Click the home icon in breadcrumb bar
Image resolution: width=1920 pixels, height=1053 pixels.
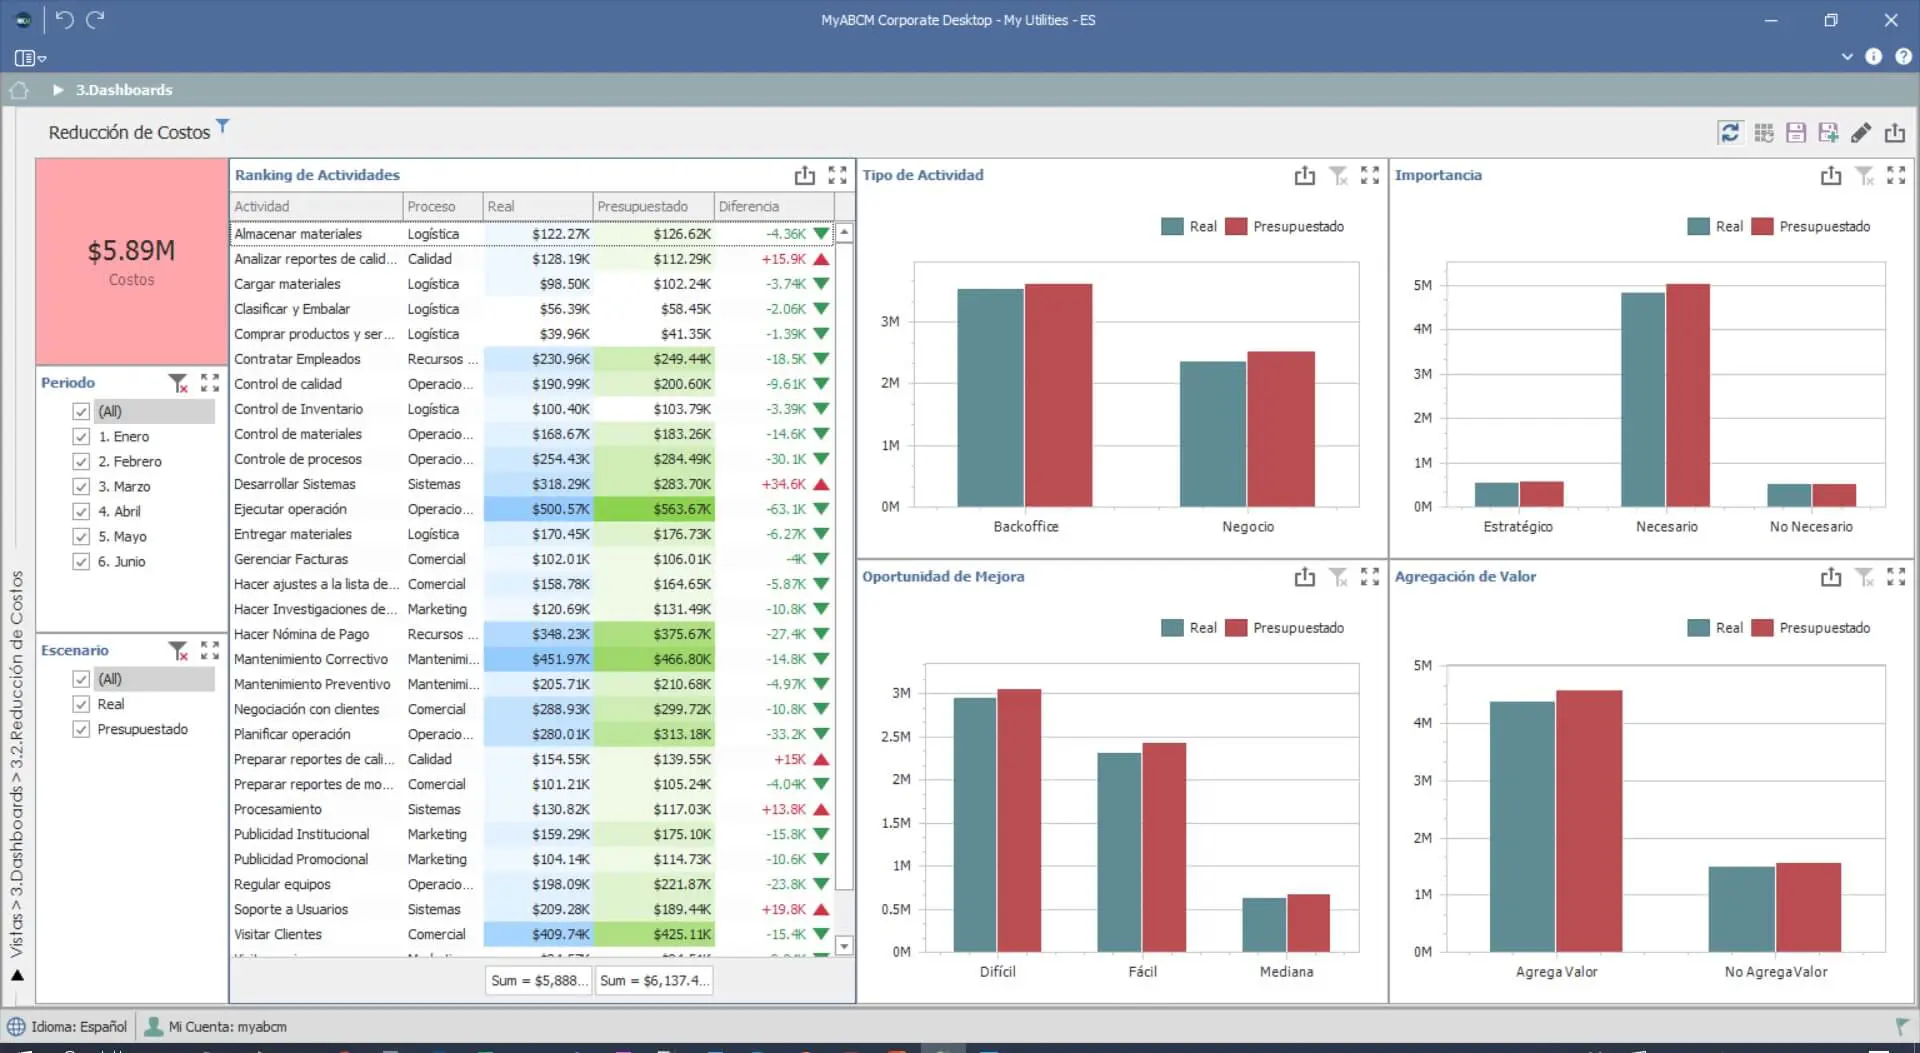pyautogui.click(x=19, y=90)
